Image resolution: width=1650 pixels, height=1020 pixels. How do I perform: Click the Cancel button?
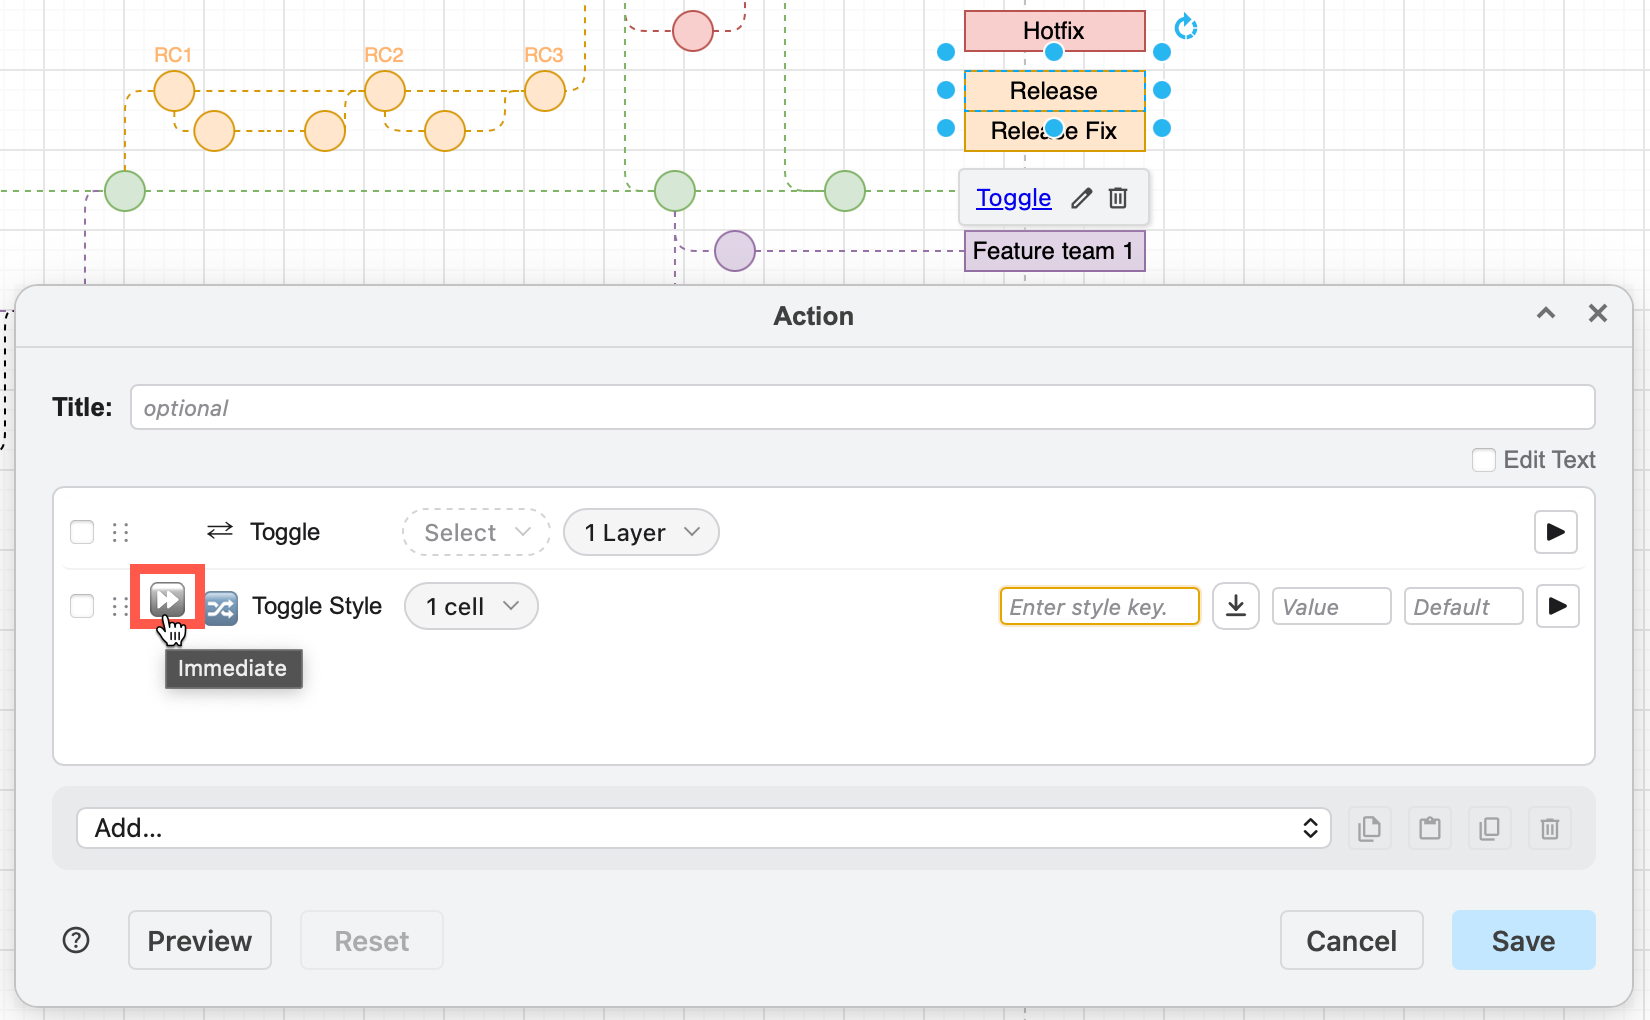pyautogui.click(x=1352, y=940)
